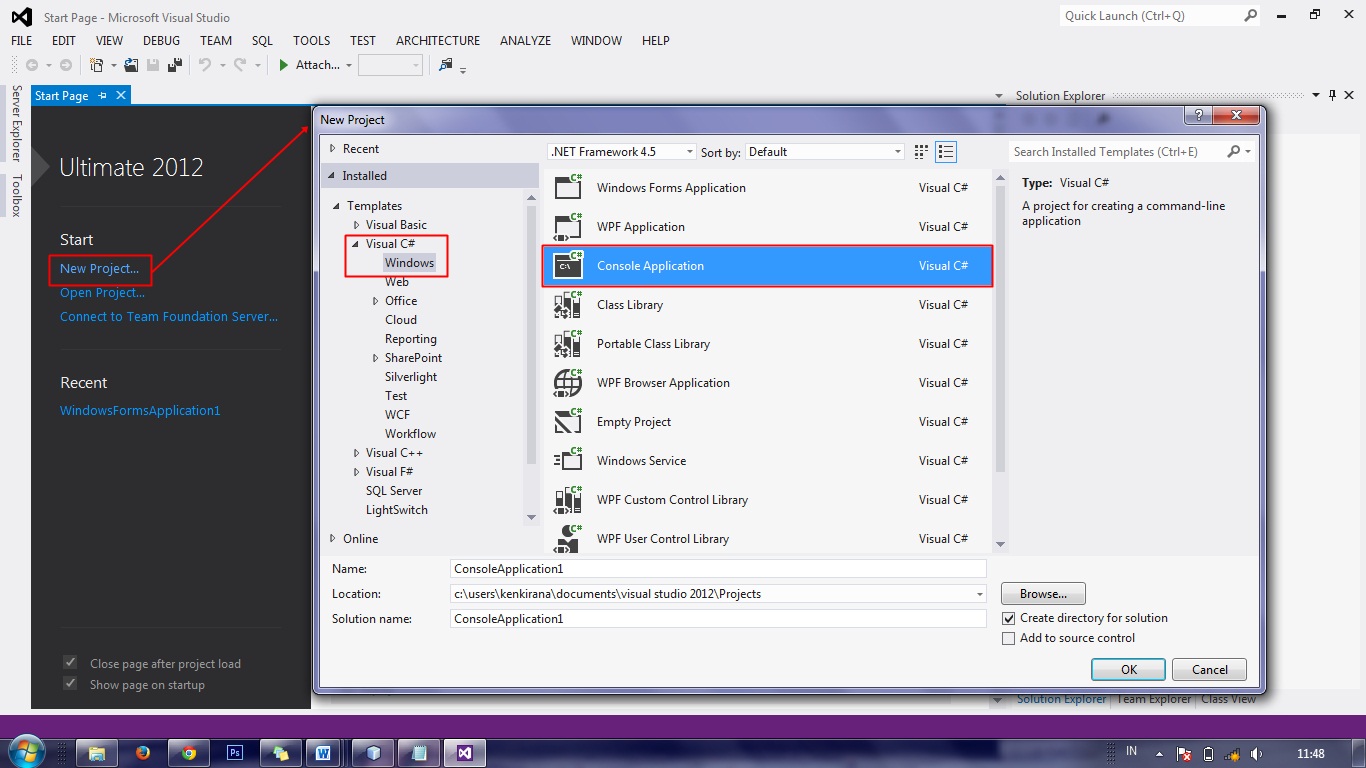Toggle Close page after project load

70,663
